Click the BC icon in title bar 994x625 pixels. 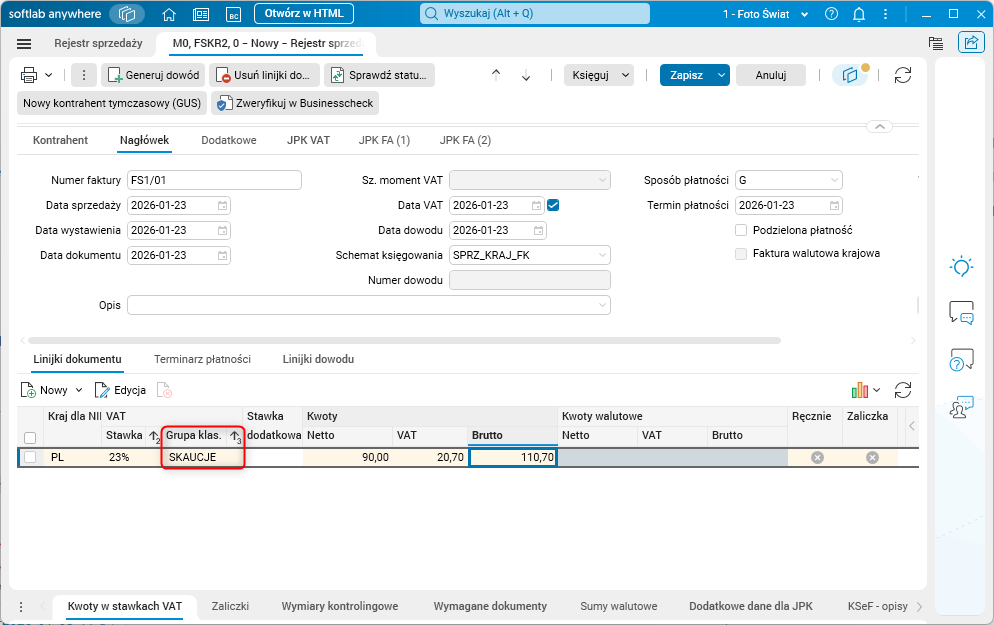(x=234, y=14)
